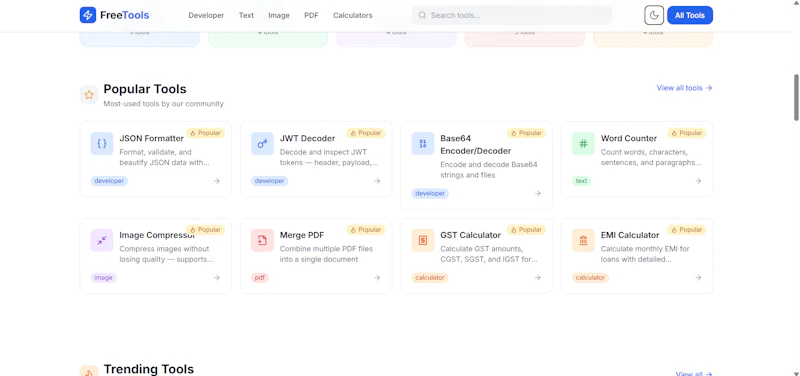Click the arrow on Merge PDF card
This screenshot has height=376, width=800.
click(x=377, y=278)
